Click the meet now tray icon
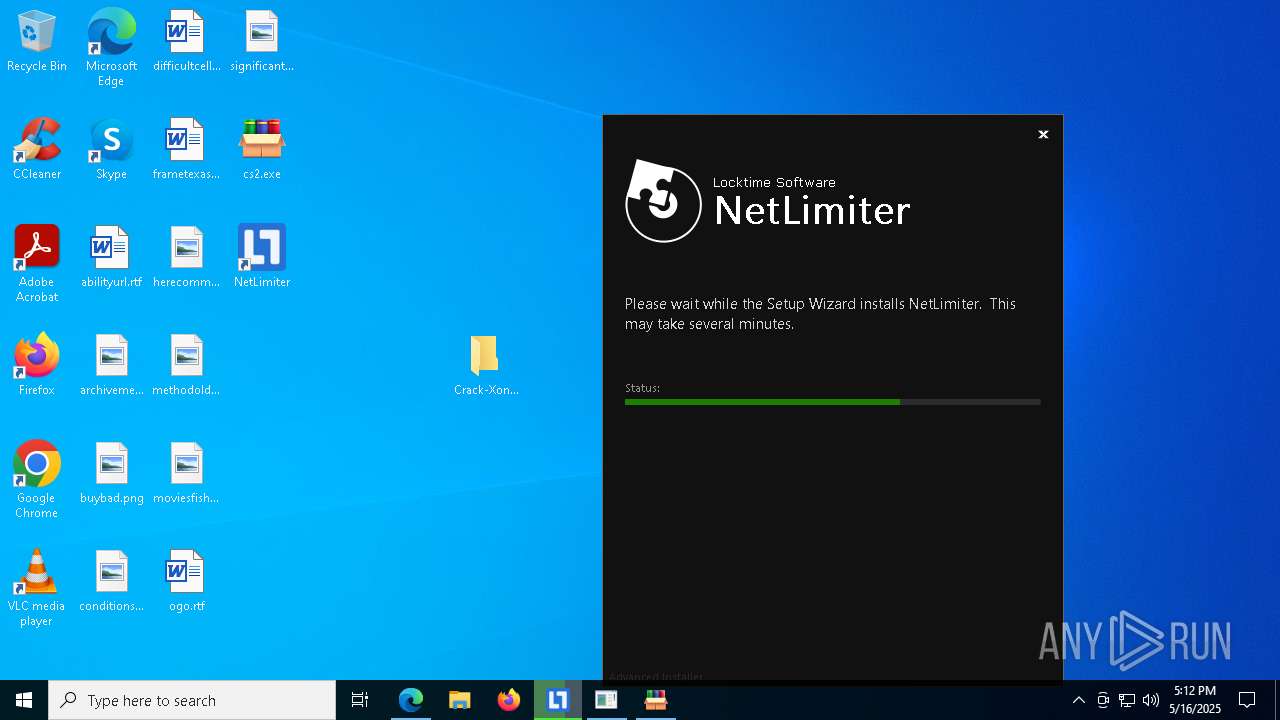This screenshot has height=720, width=1280. [1103, 700]
